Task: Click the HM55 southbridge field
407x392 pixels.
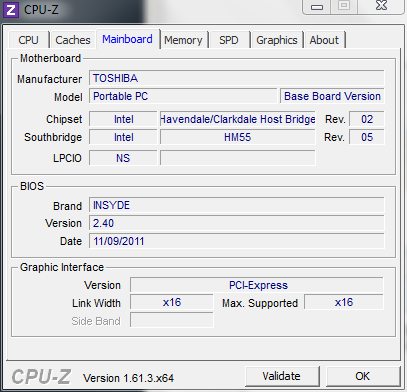Action: 238,137
